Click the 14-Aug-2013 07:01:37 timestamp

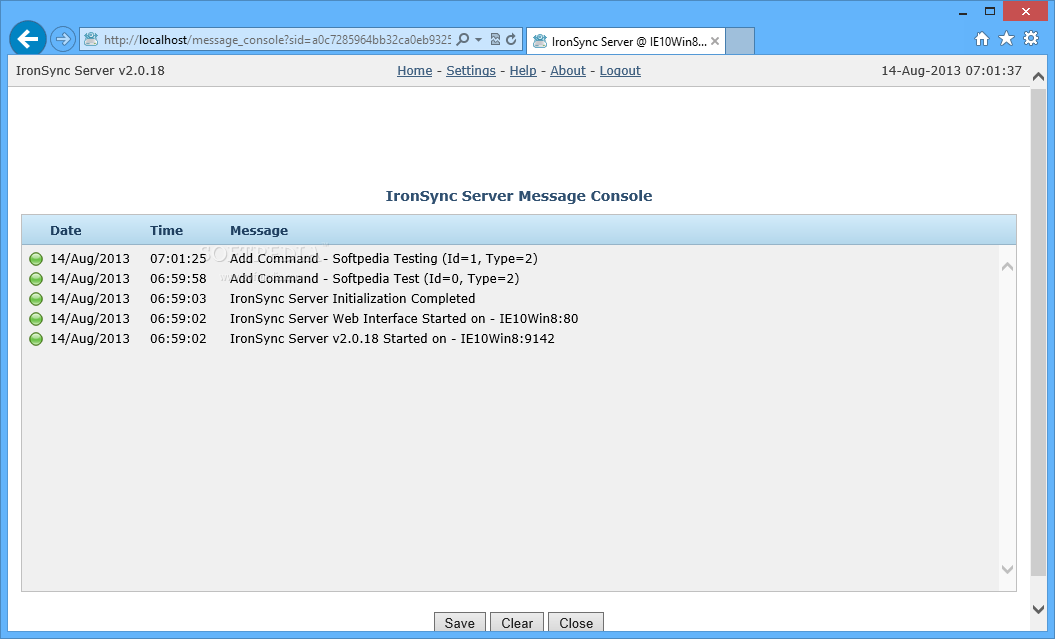click(951, 71)
